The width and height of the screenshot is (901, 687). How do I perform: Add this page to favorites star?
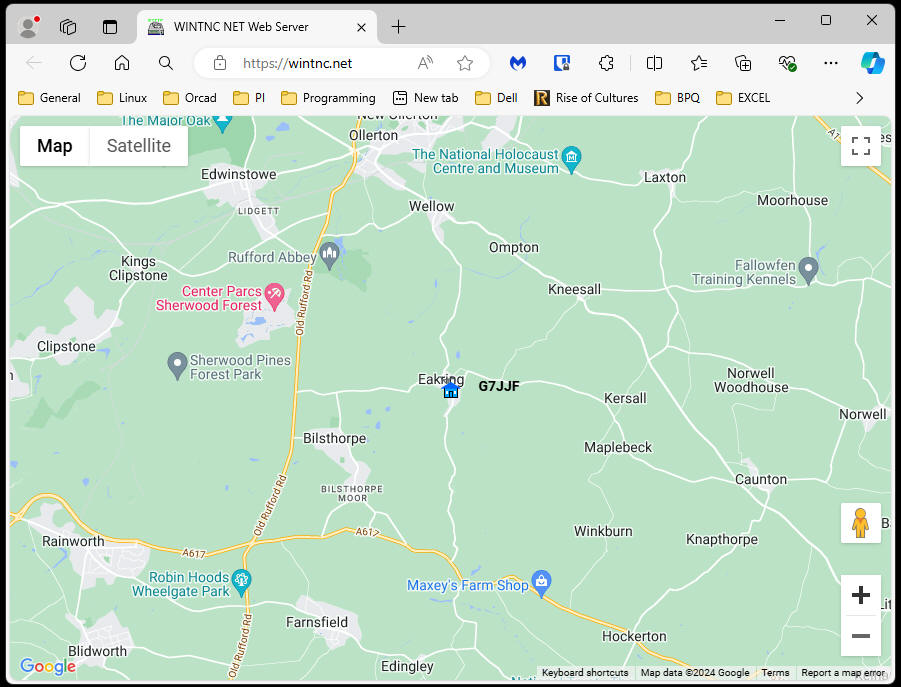[x=465, y=63]
